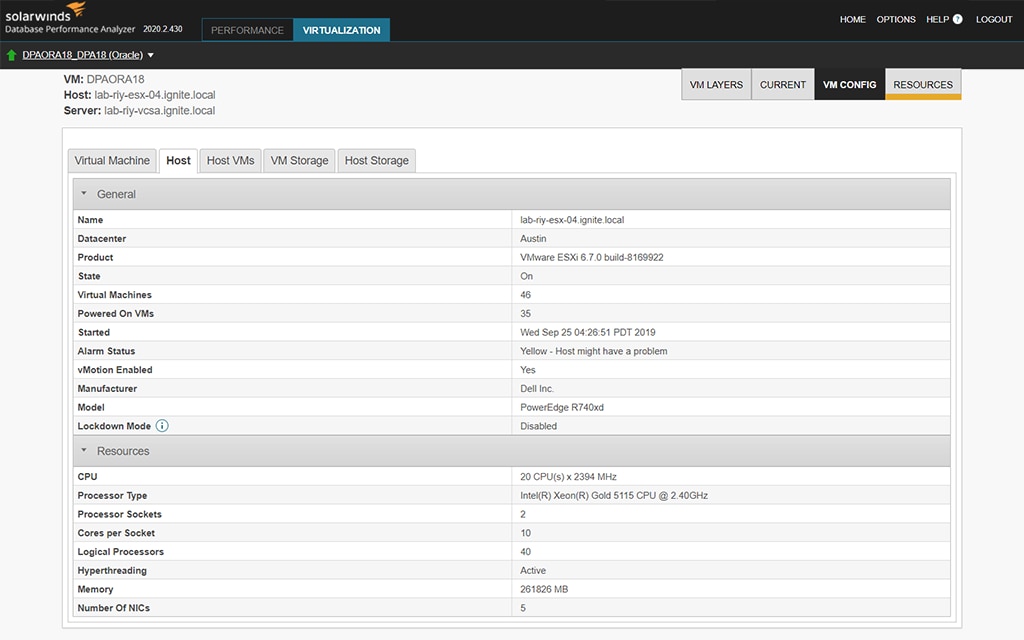Switch to the PERFORMANCE tab
Image resolution: width=1024 pixels, height=640 pixels.
click(247, 30)
